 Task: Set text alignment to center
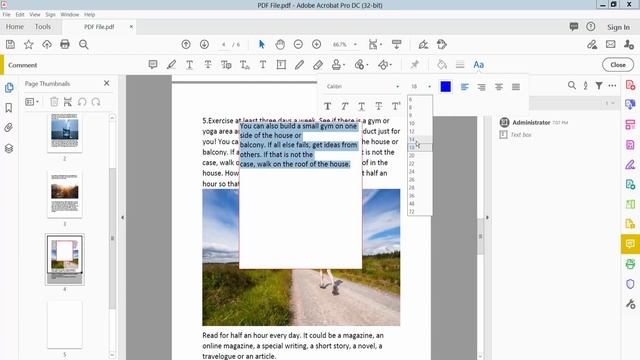click(499, 87)
